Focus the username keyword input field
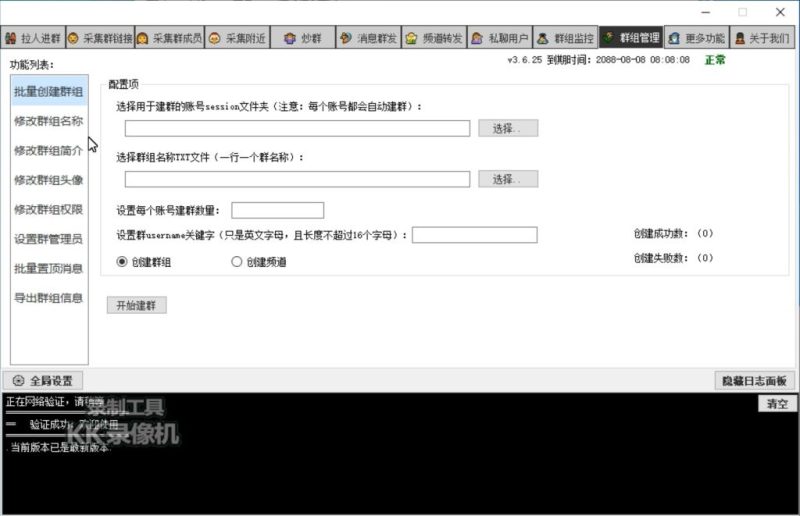This screenshot has height=516, width=800. point(474,235)
